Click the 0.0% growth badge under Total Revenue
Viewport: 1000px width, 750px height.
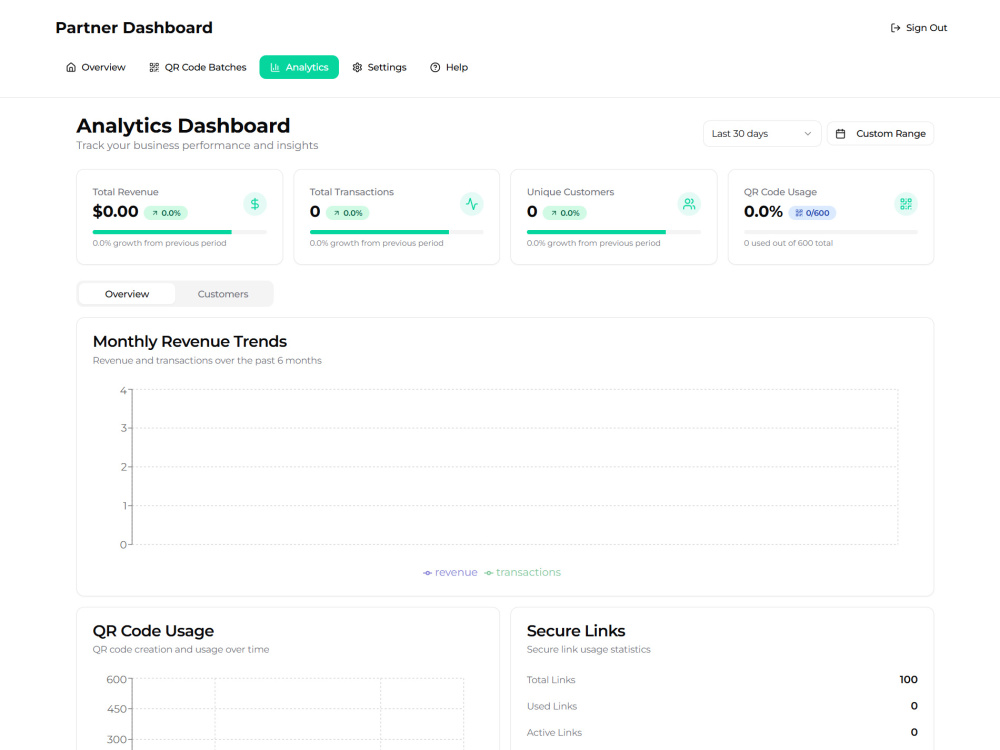pyautogui.click(x=166, y=213)
